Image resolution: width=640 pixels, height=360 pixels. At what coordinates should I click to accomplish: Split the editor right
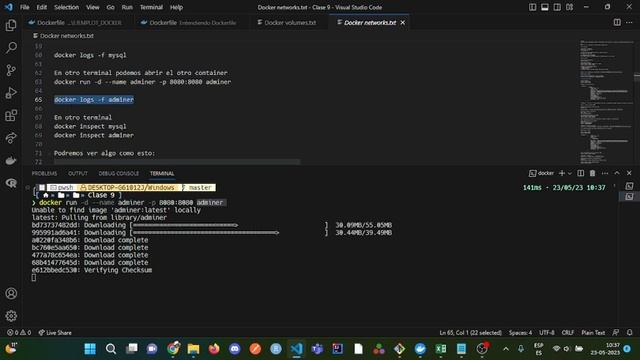(617, 22)
